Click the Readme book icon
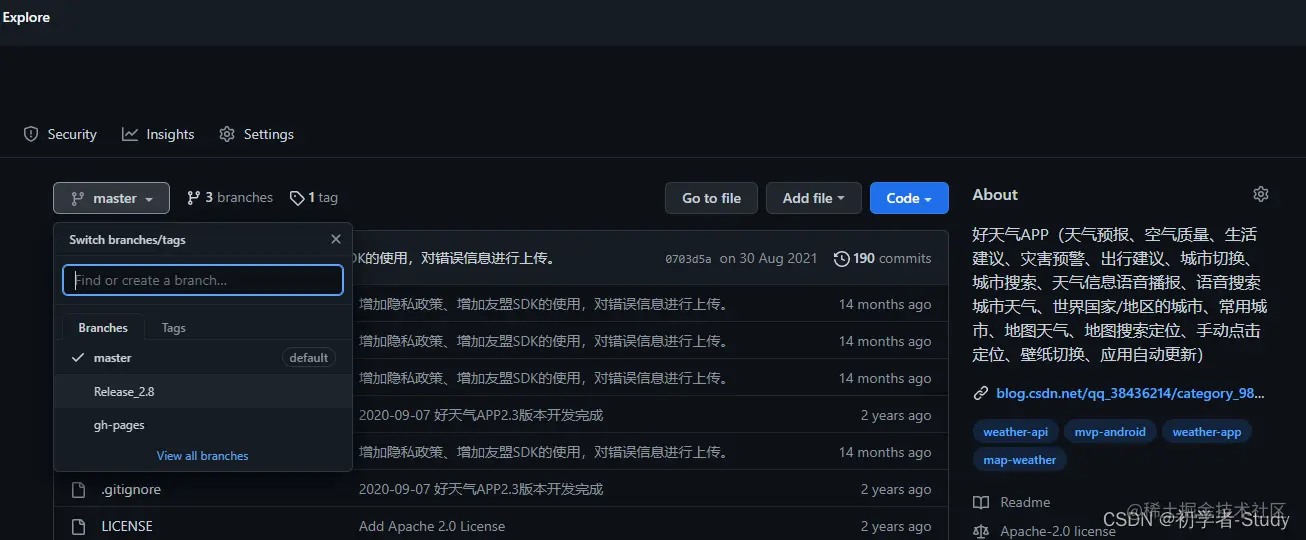This screenshot has height=540, width=1306. pyautogui.click(x=981, y=502)
